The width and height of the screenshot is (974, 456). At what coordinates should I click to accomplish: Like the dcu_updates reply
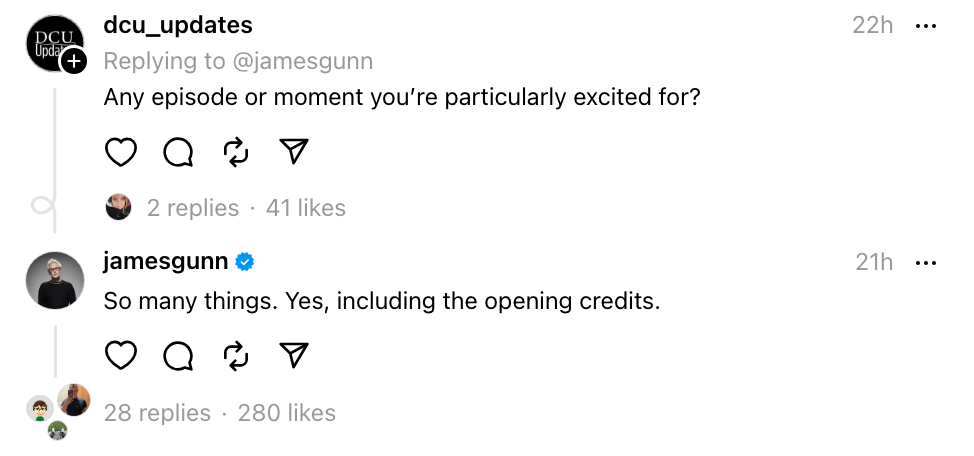tap(120, 152)
